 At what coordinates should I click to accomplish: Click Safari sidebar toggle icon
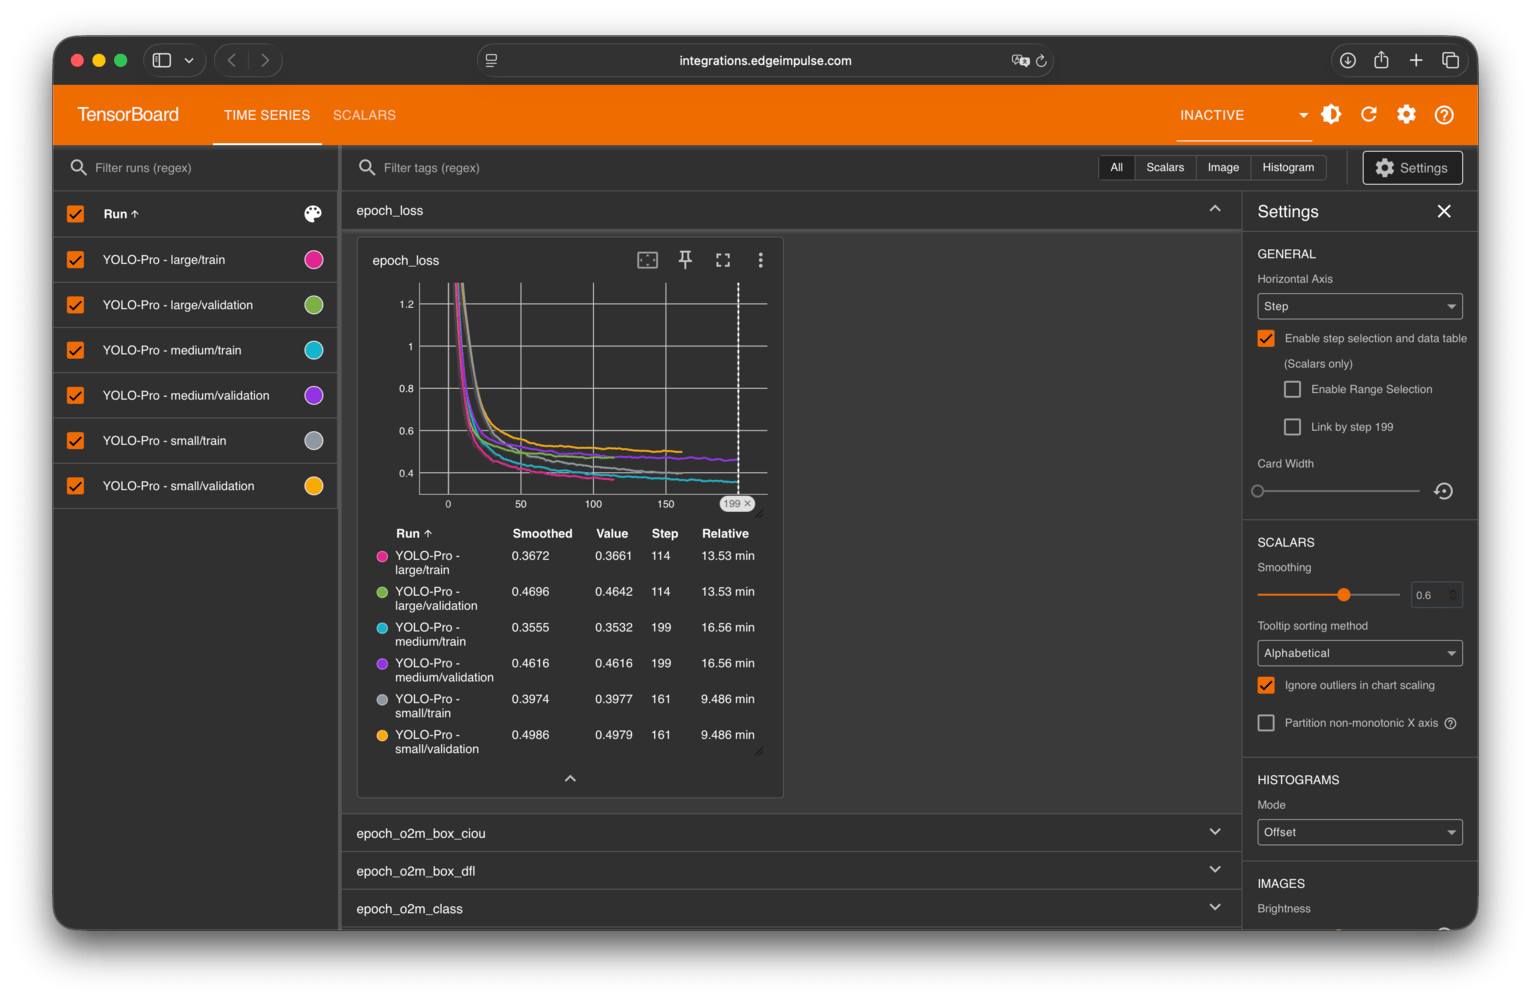162,60
